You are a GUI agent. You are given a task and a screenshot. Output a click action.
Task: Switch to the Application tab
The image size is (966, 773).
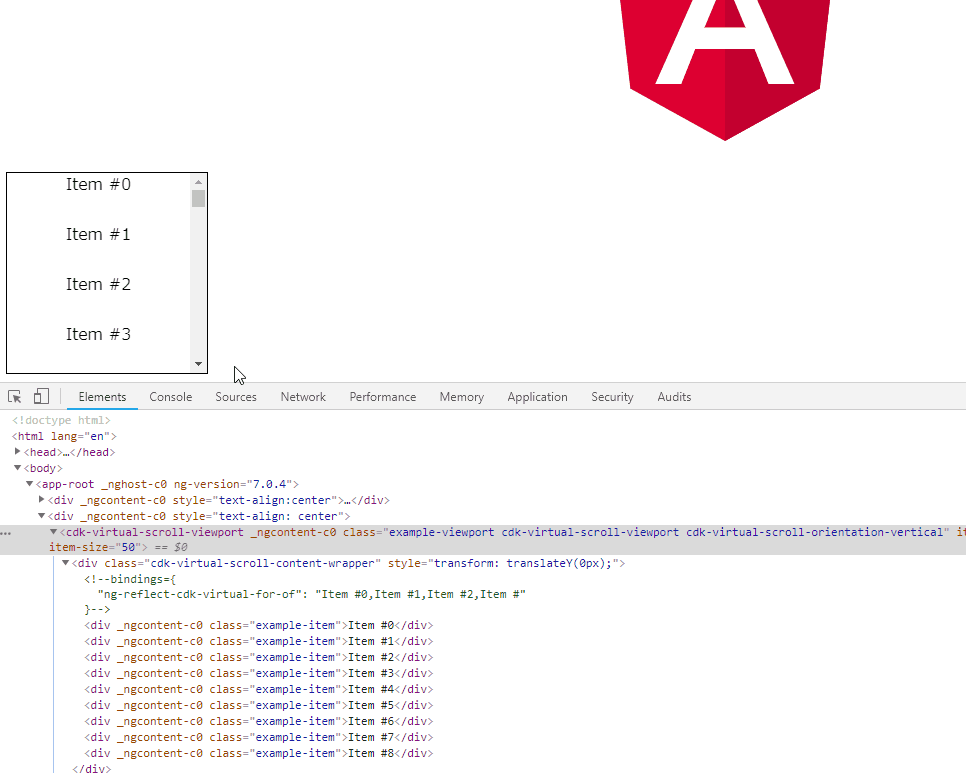[x=537, y=397]
